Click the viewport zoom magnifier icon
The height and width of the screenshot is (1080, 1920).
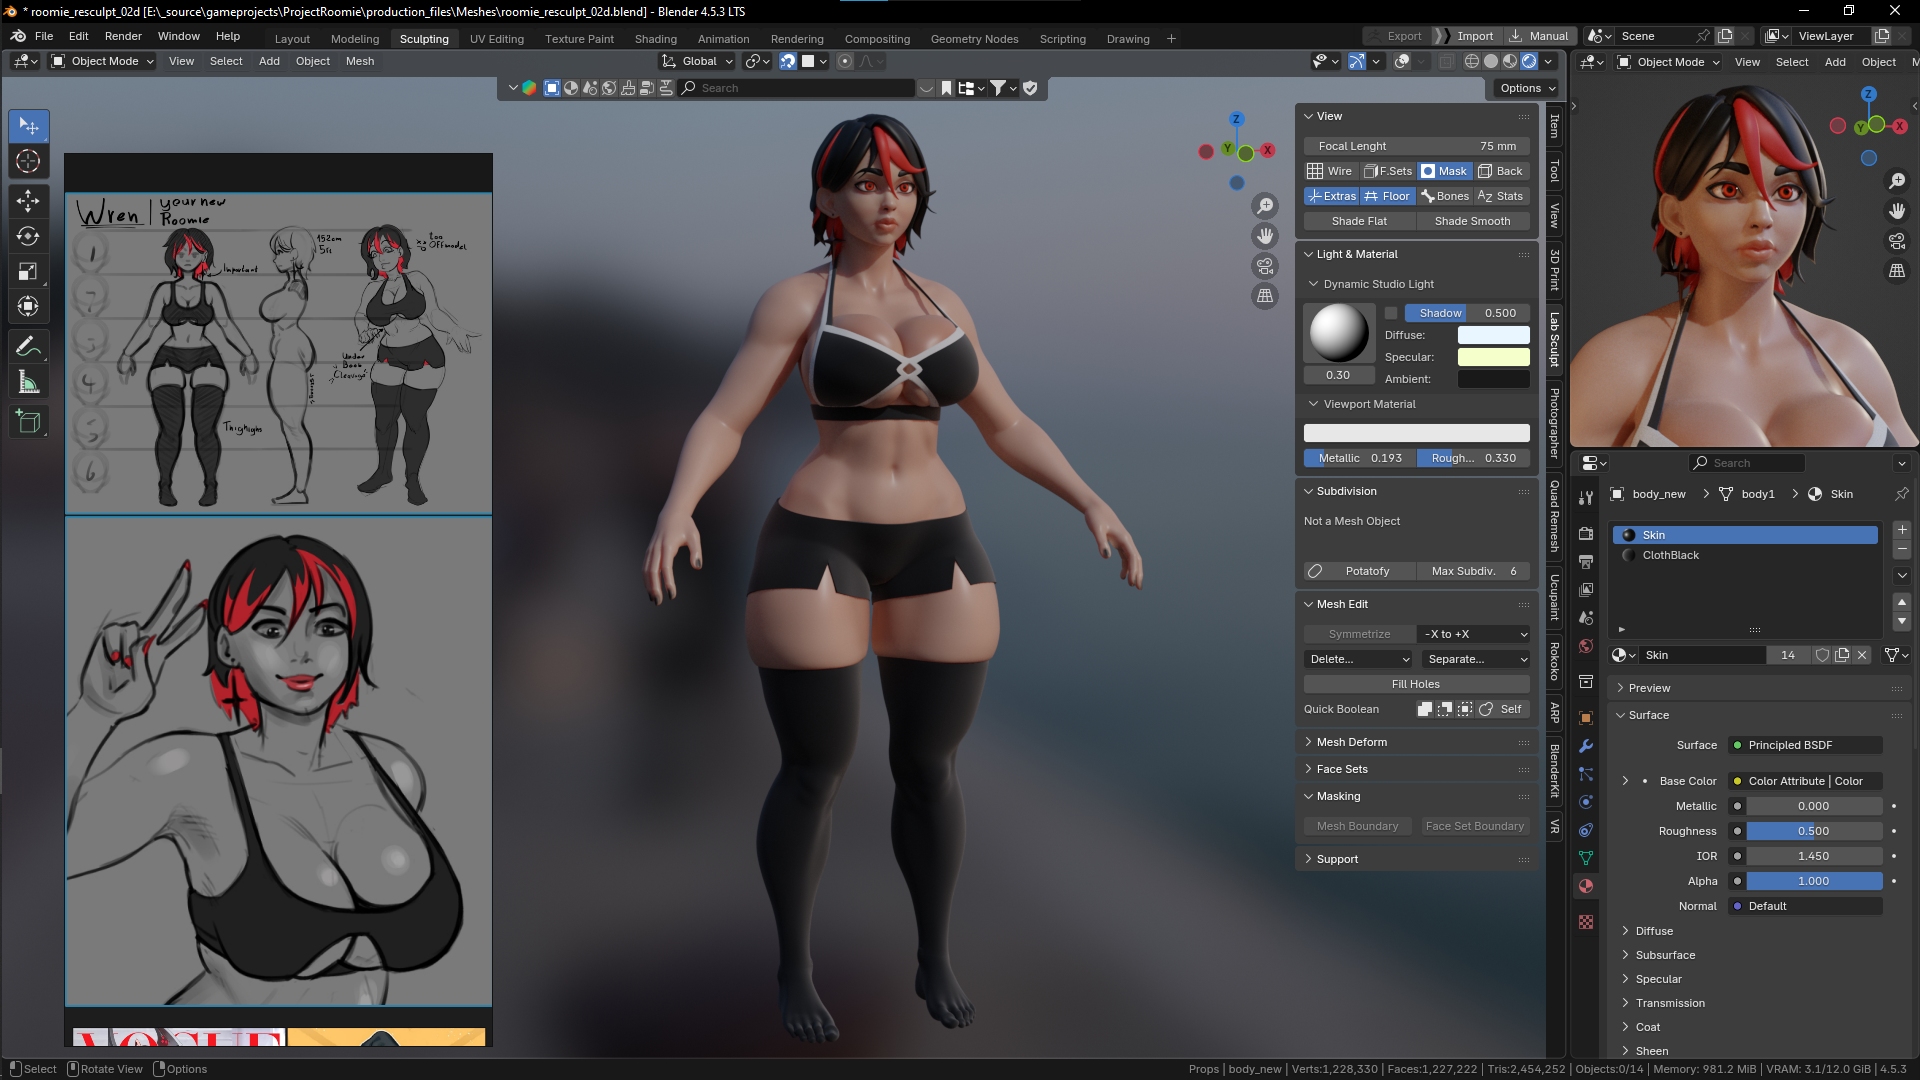pyautogui.click(x=1265, y=206)
